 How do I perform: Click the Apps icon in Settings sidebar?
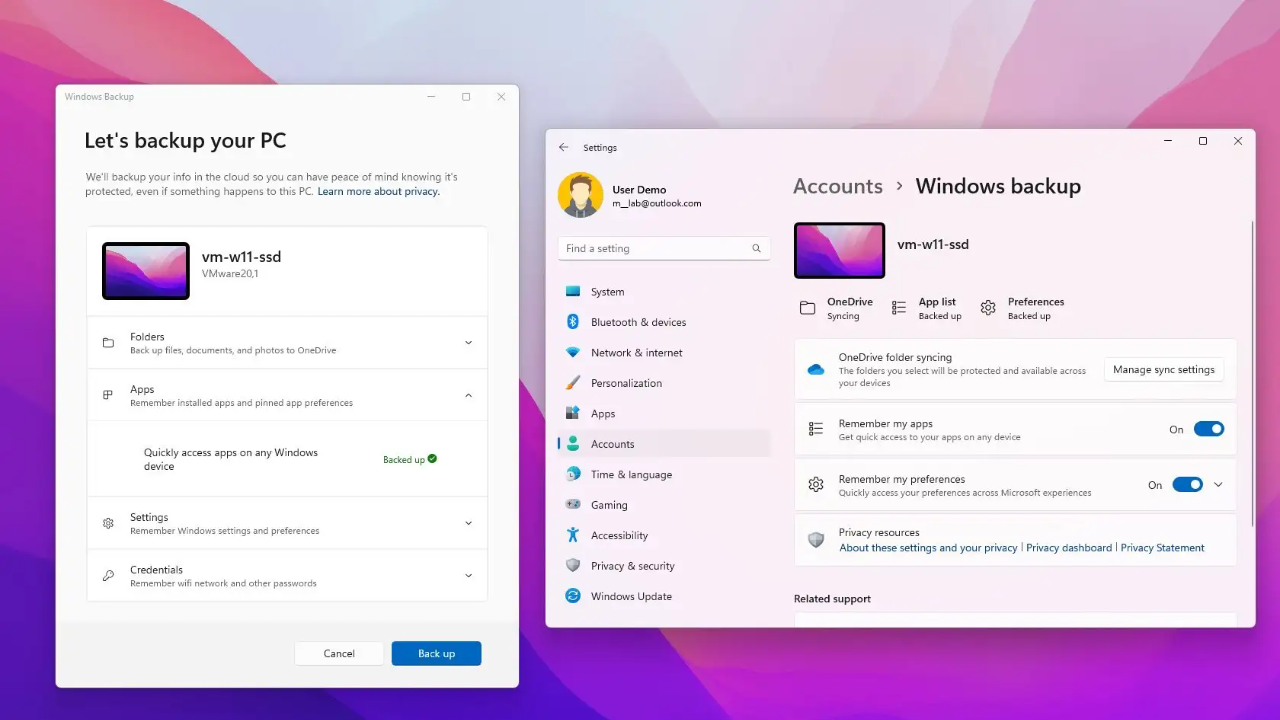tap(573, 413)
